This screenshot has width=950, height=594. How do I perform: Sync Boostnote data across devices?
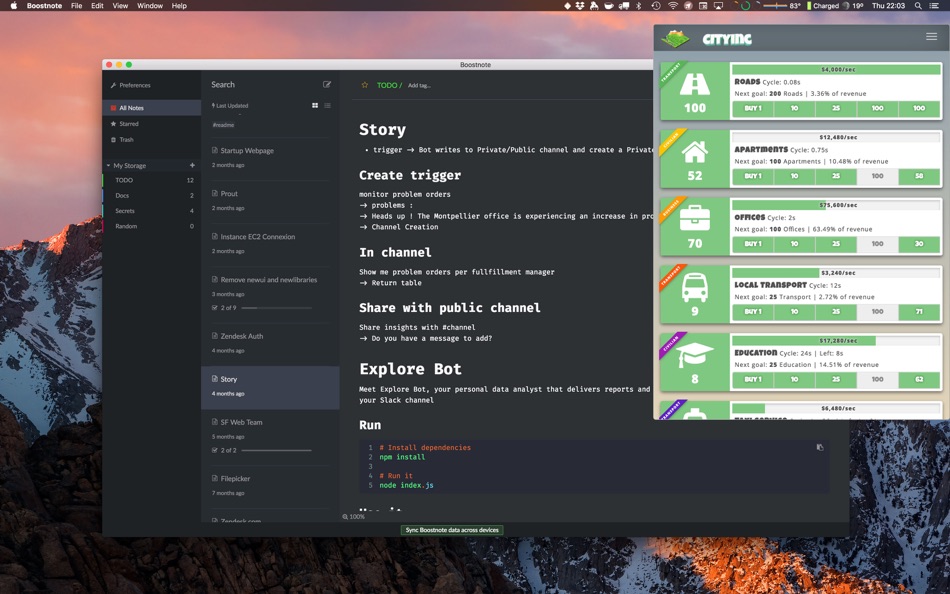tap(452, 530)
